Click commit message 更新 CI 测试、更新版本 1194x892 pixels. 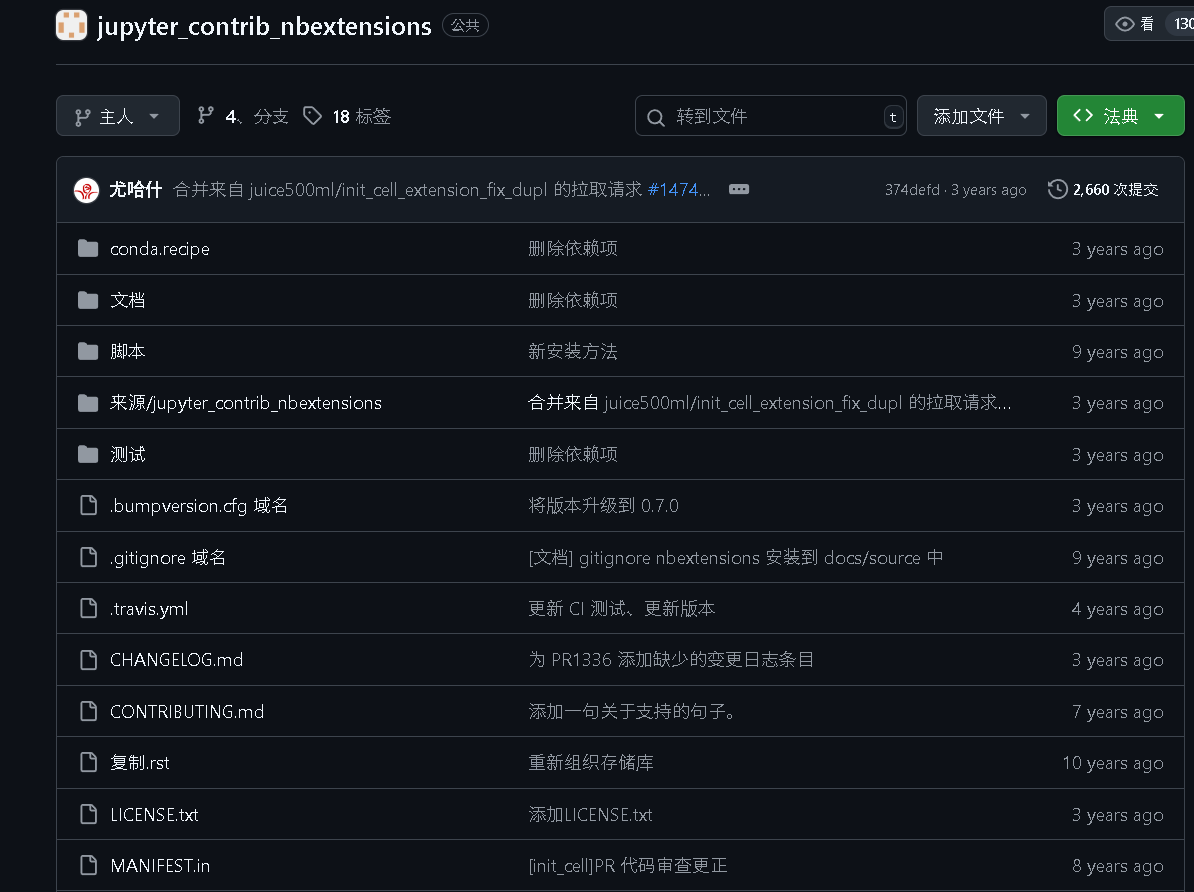621,609
